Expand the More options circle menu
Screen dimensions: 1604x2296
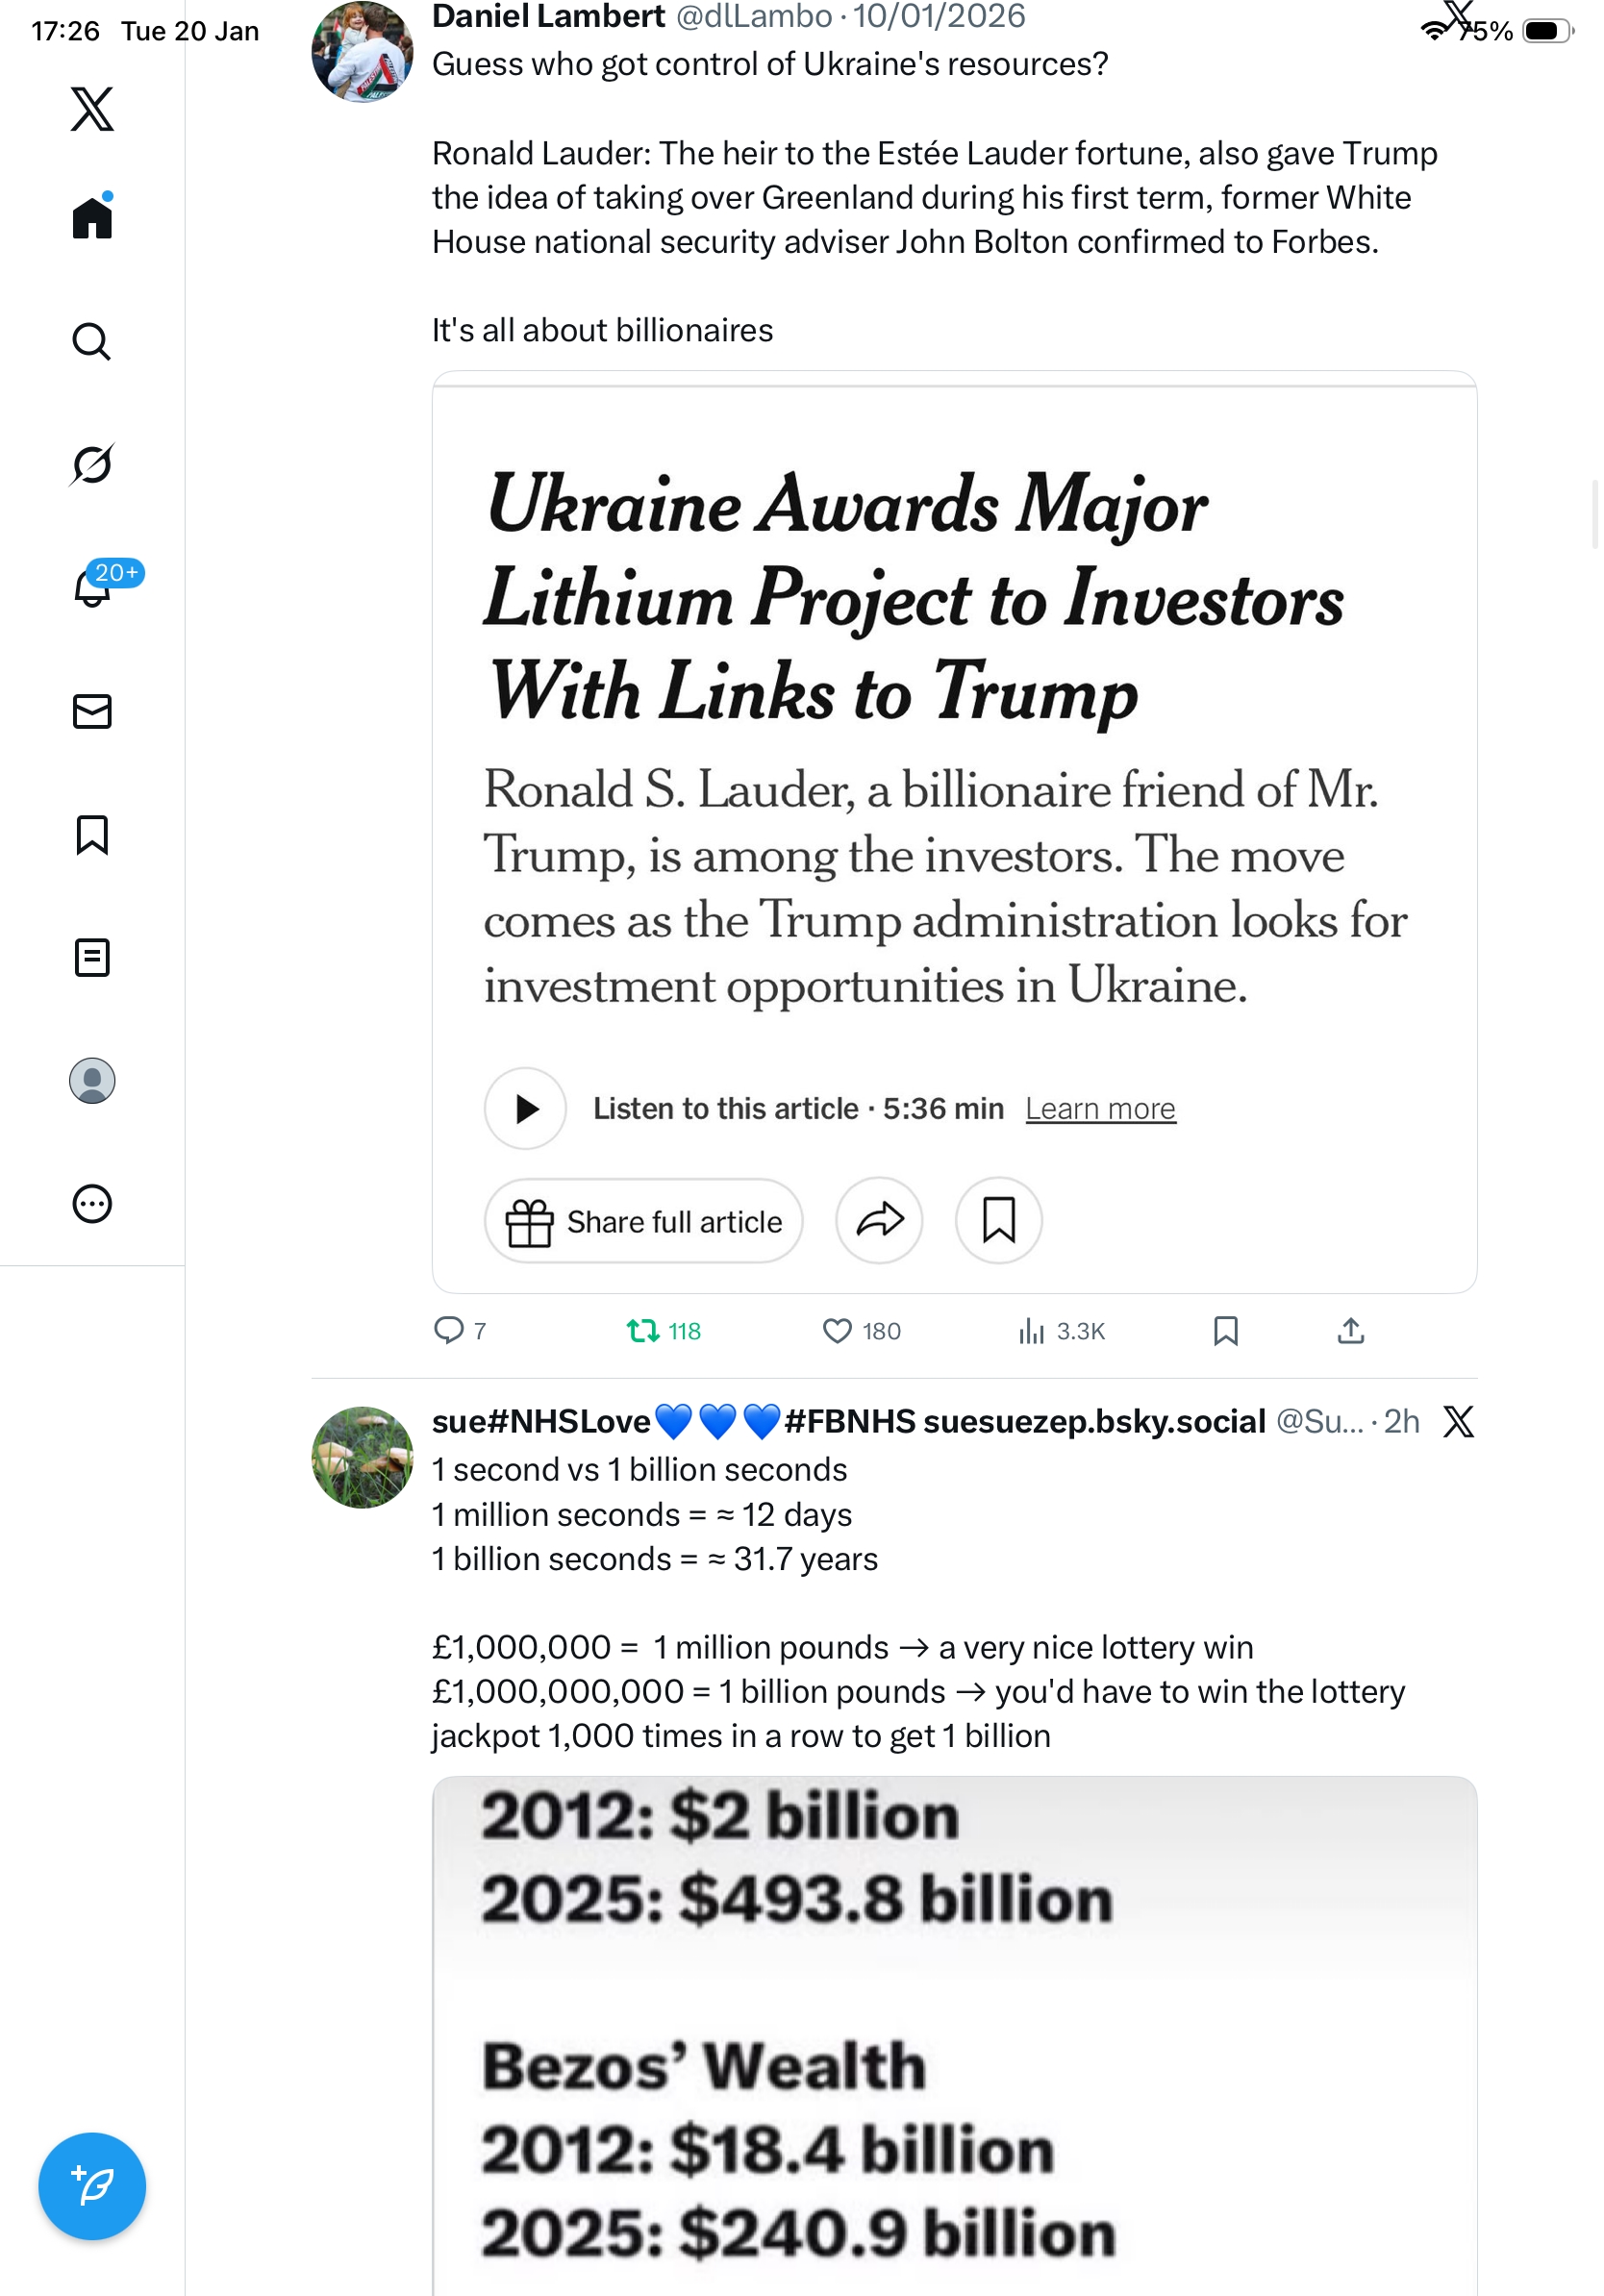(x=92, y=1204)
